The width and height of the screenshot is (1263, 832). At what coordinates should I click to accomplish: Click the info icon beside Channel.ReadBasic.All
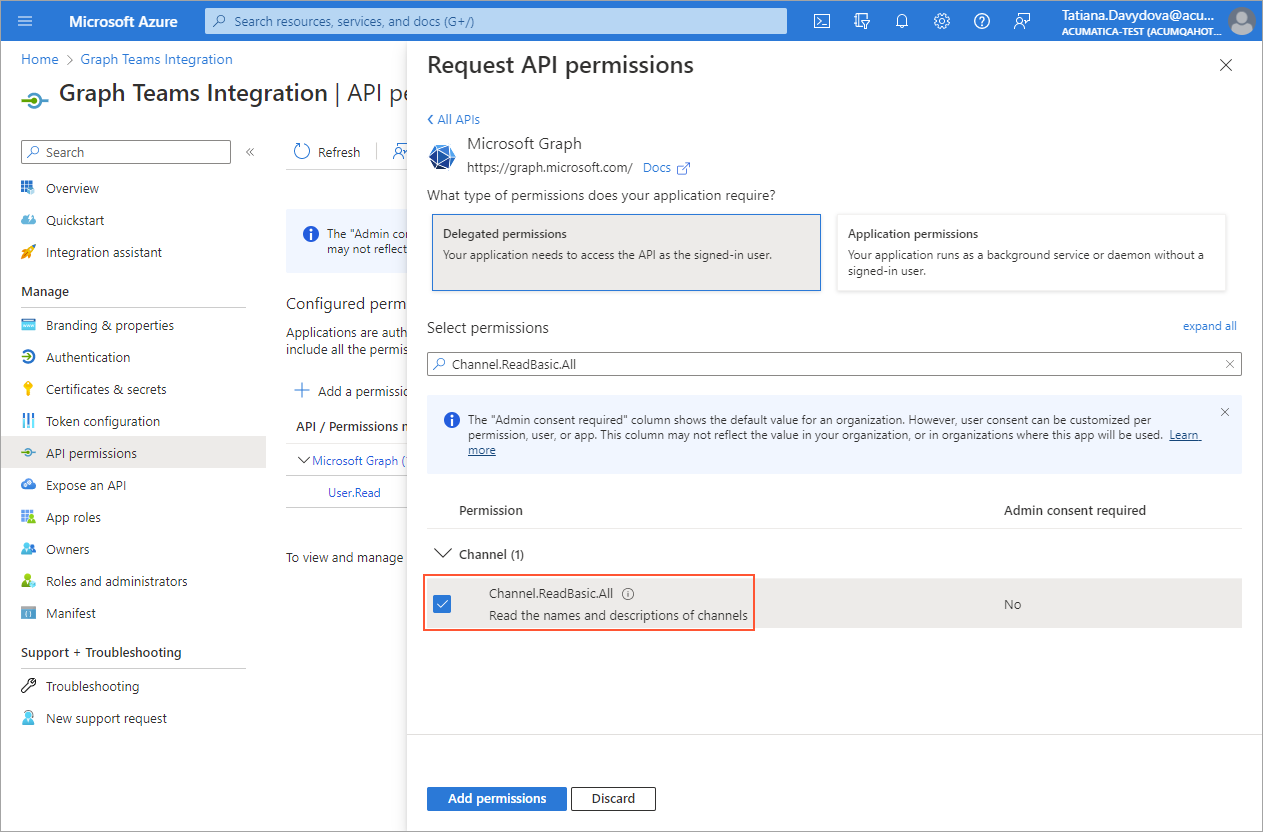click(x=628, y=594)
